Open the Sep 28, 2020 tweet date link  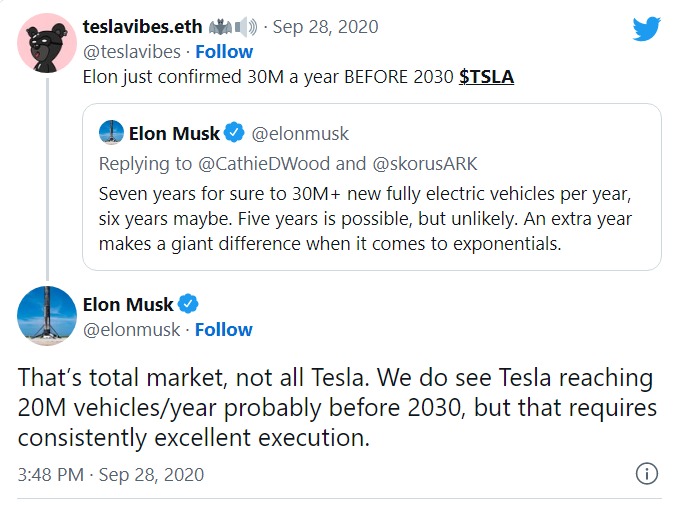[x=325, y=27]
